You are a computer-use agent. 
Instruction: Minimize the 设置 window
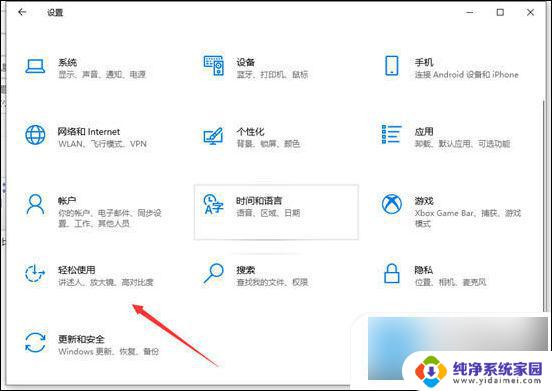click(470, 12)
